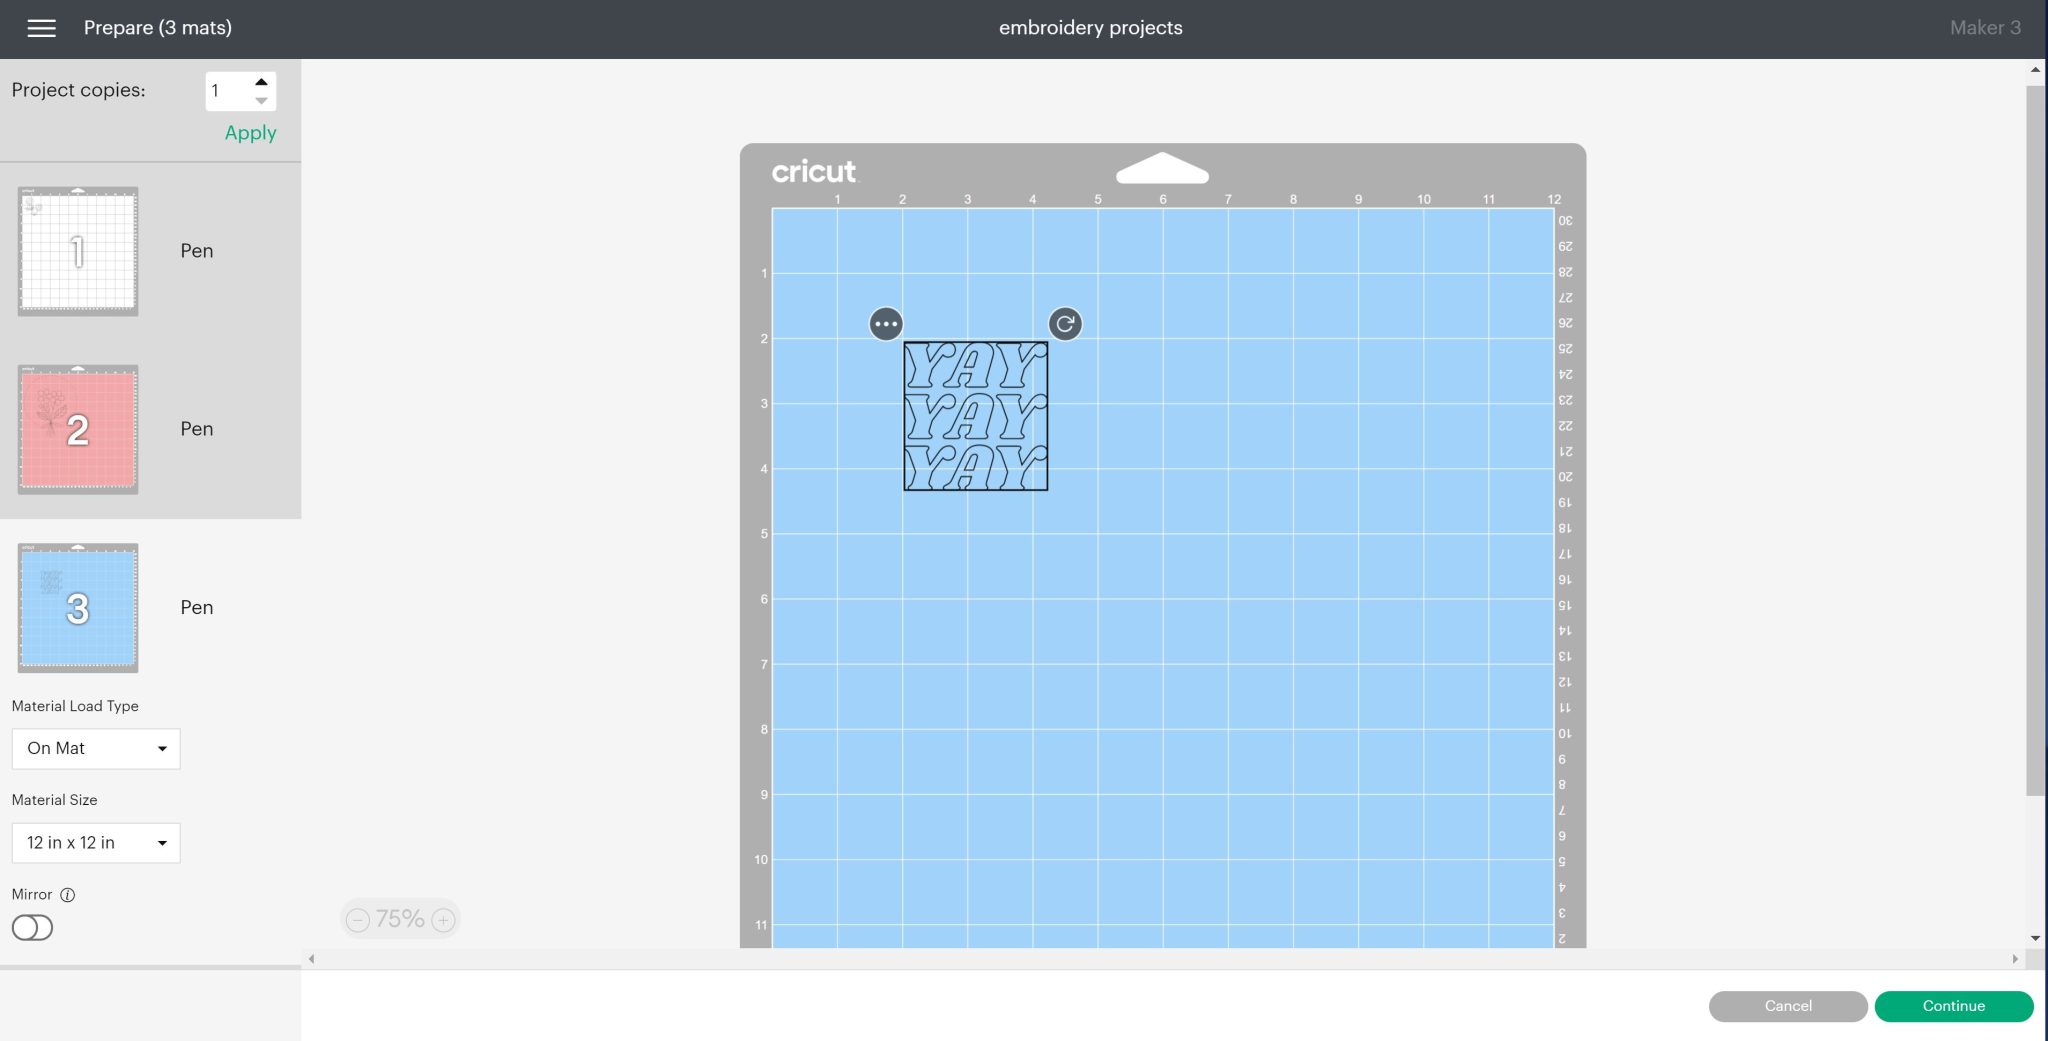2048x1041 pixels.
Task: Click the Pen label for mat 1
Action: 197,251
